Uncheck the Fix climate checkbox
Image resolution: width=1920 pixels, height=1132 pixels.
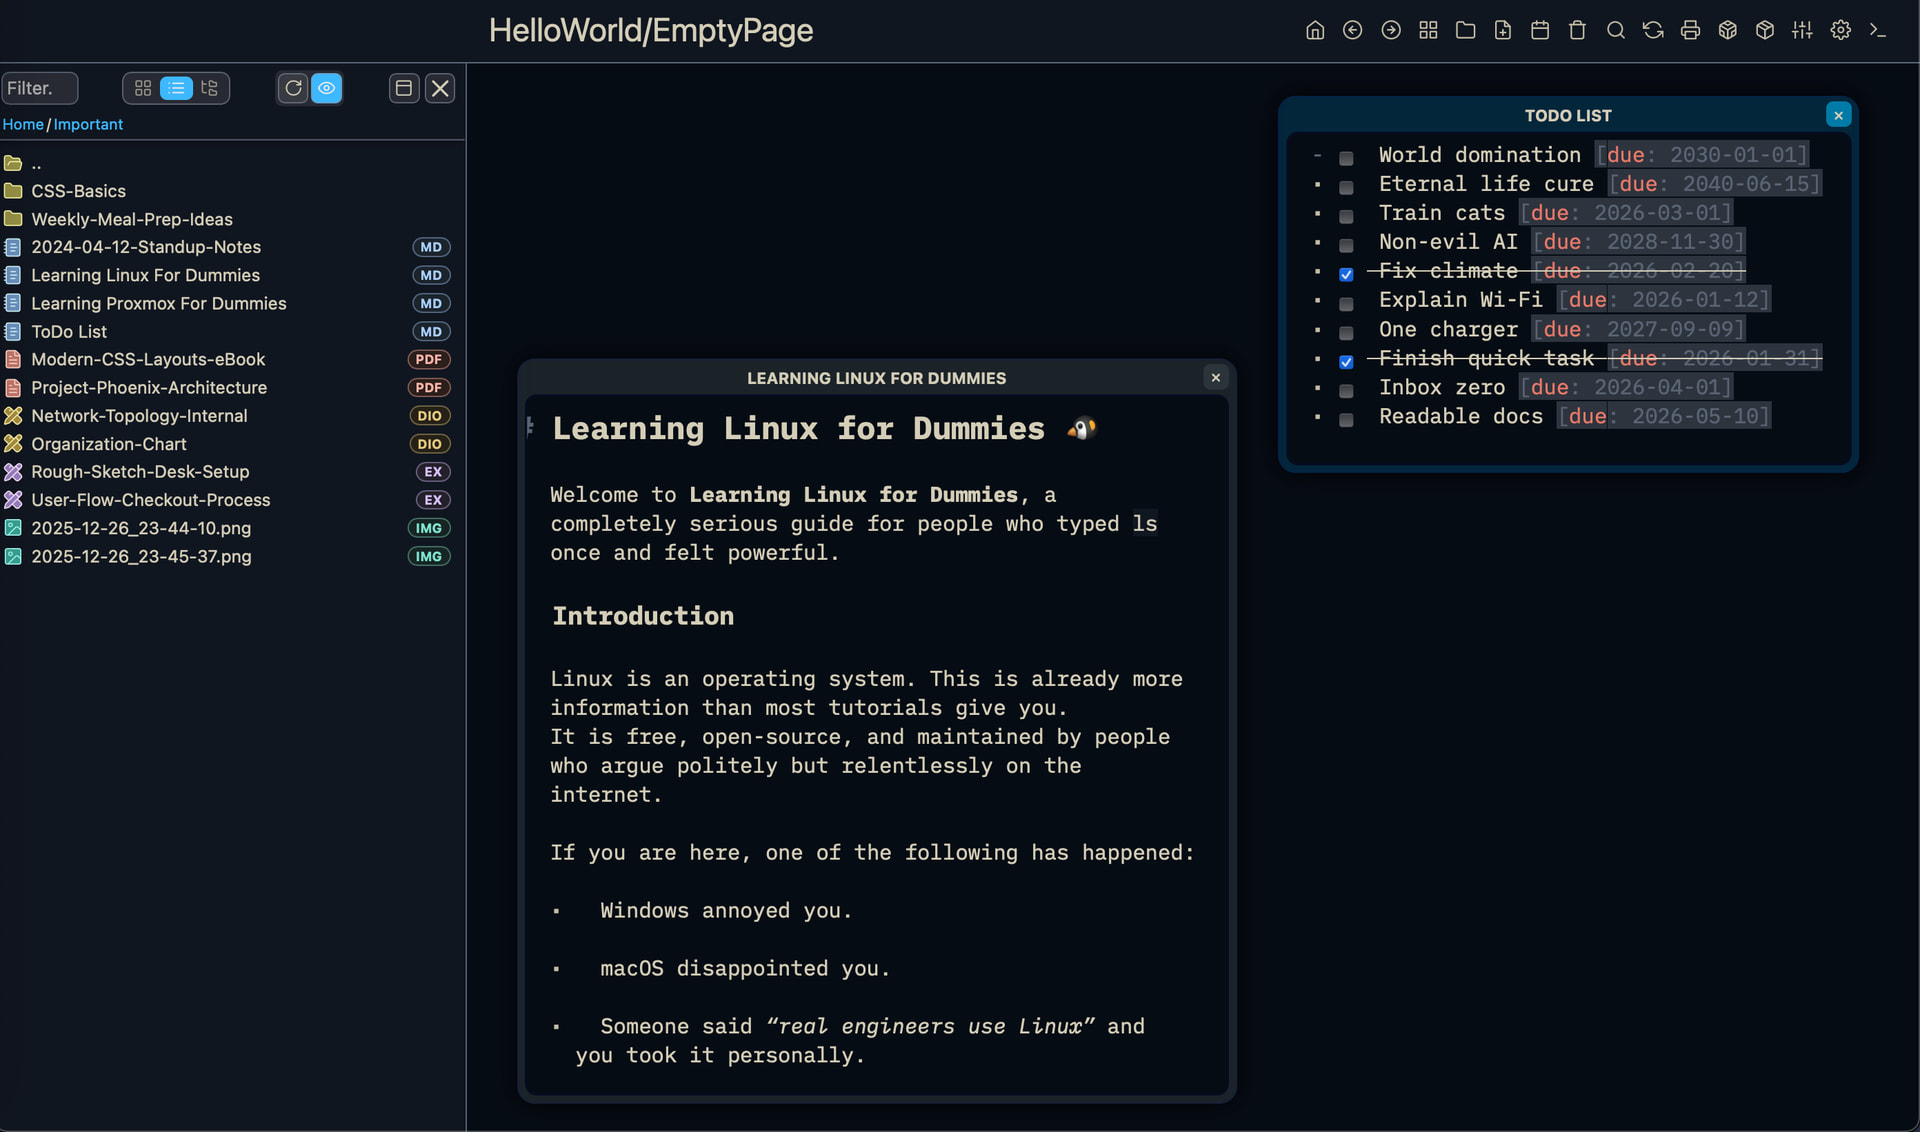point(1346,274)
